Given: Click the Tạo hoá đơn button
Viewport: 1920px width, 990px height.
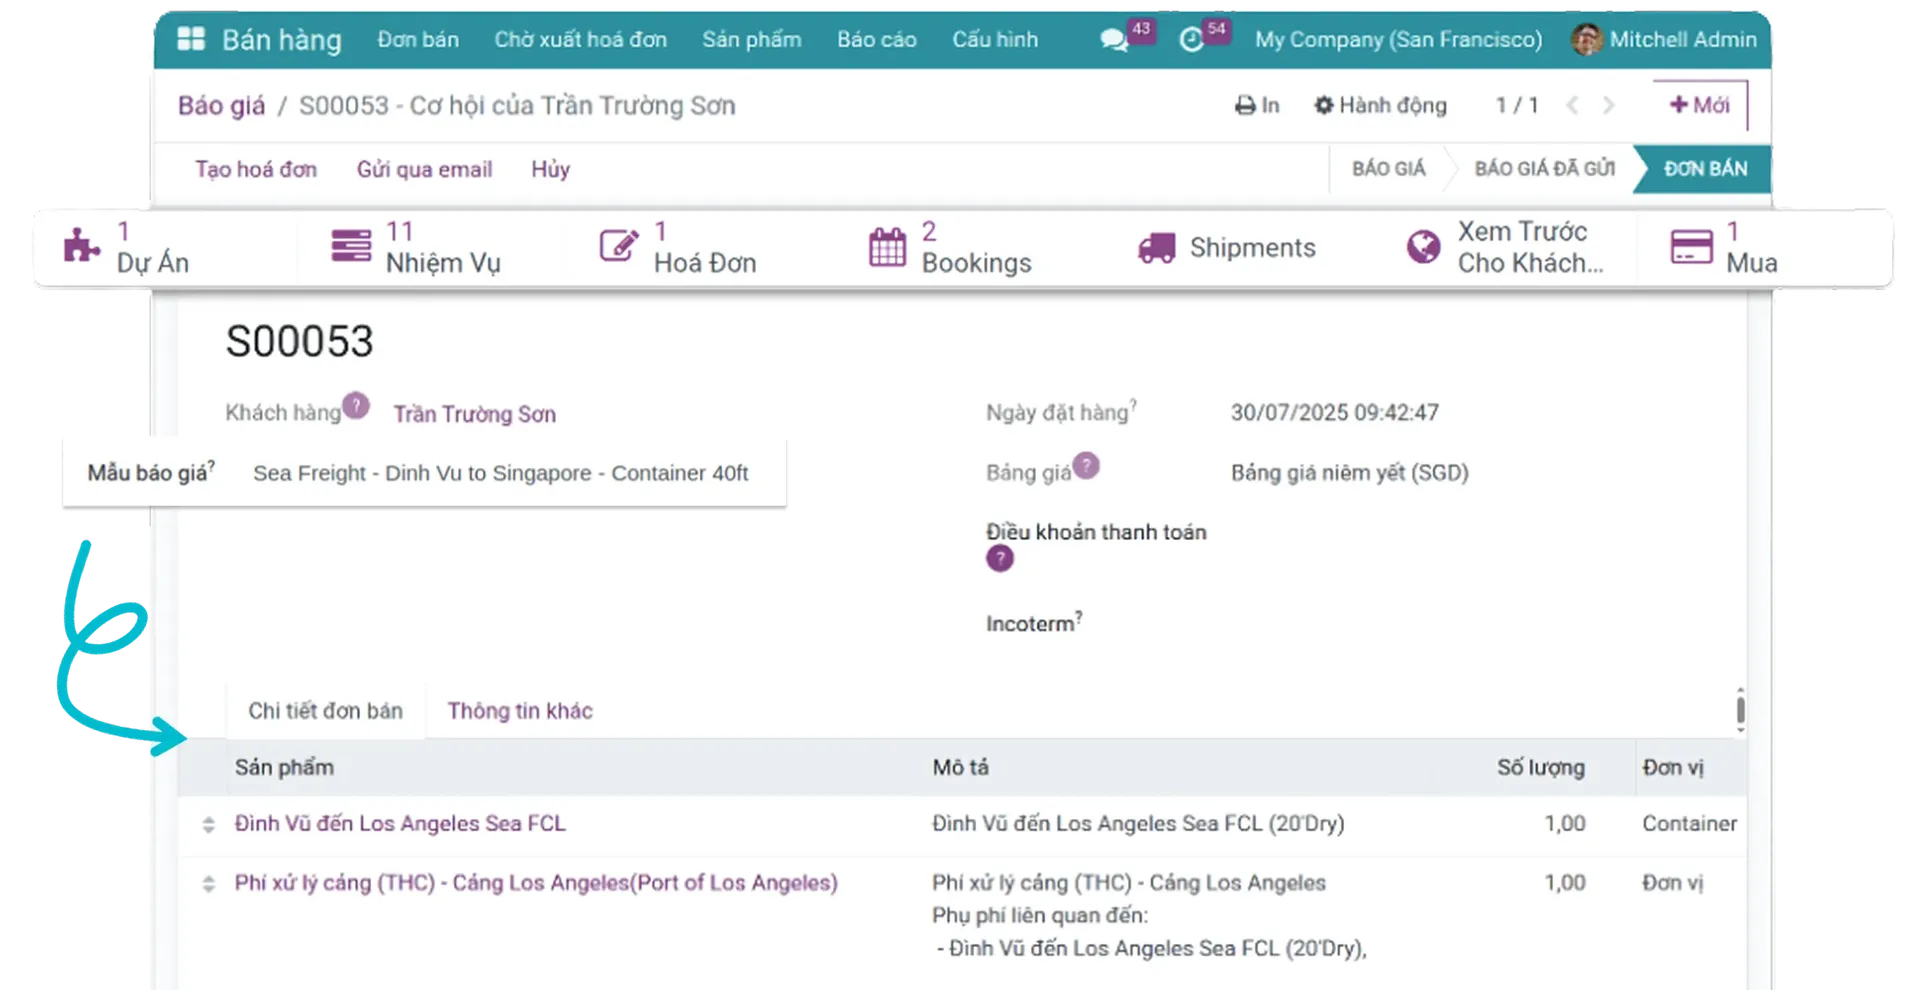Looking at the screenshot, I should point(256,169).
